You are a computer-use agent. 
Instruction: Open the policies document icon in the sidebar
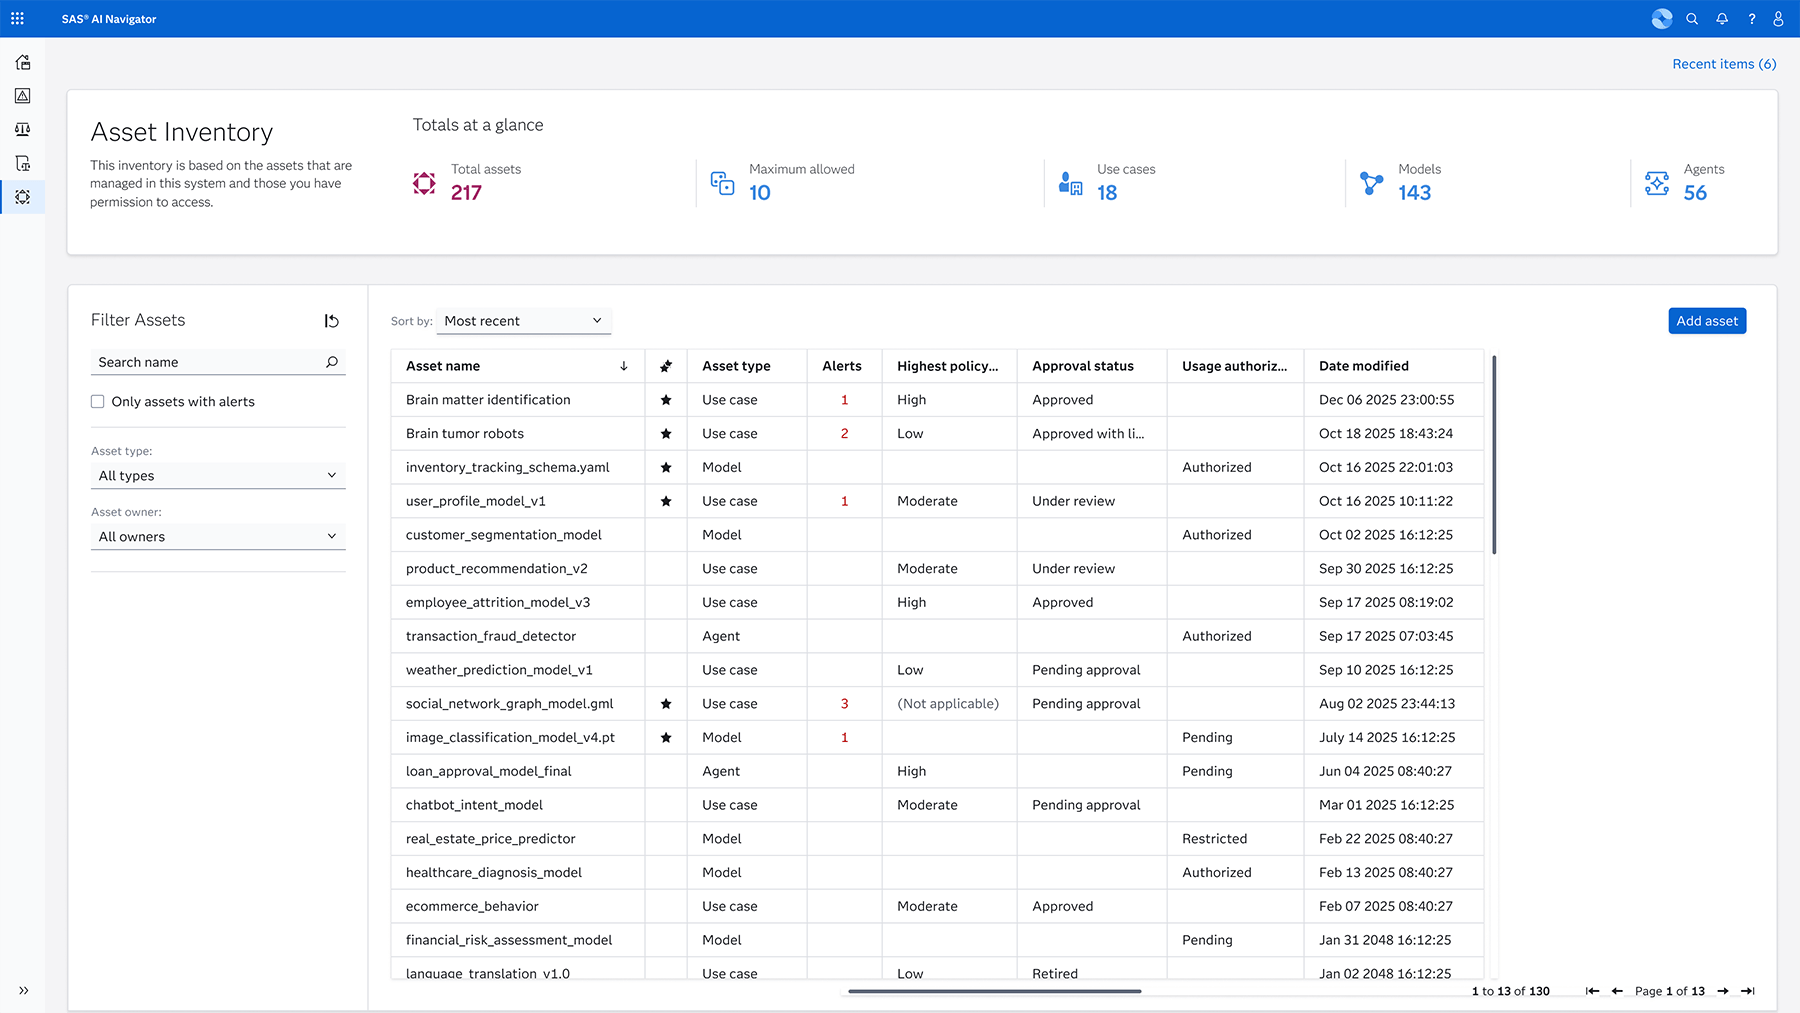(22, 162)
